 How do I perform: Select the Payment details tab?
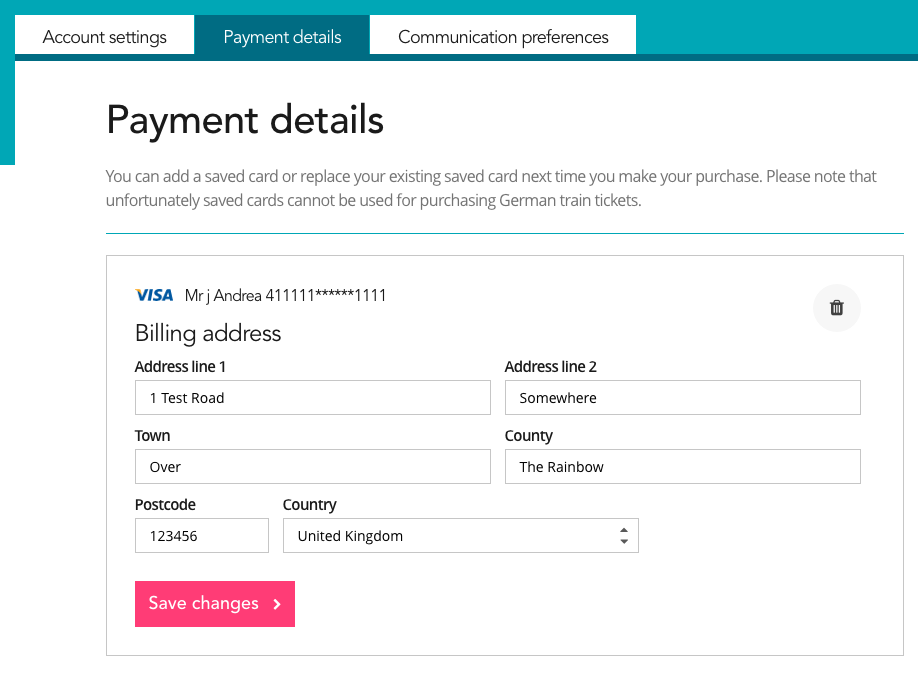[281, 37]
